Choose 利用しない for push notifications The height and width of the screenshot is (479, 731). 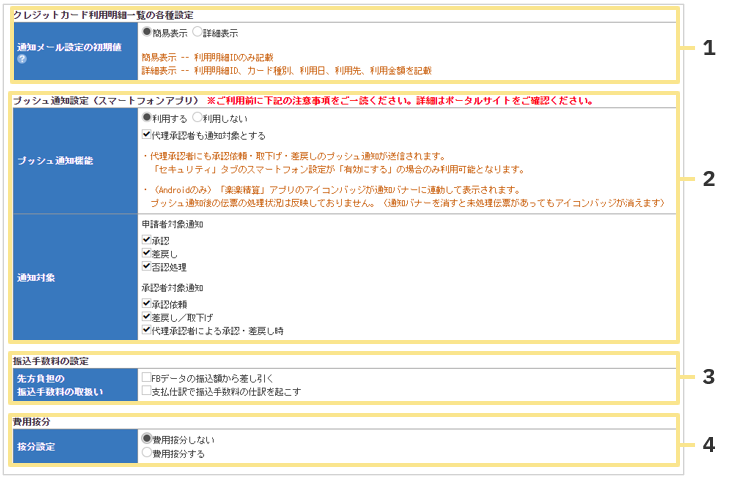(197, 117)
